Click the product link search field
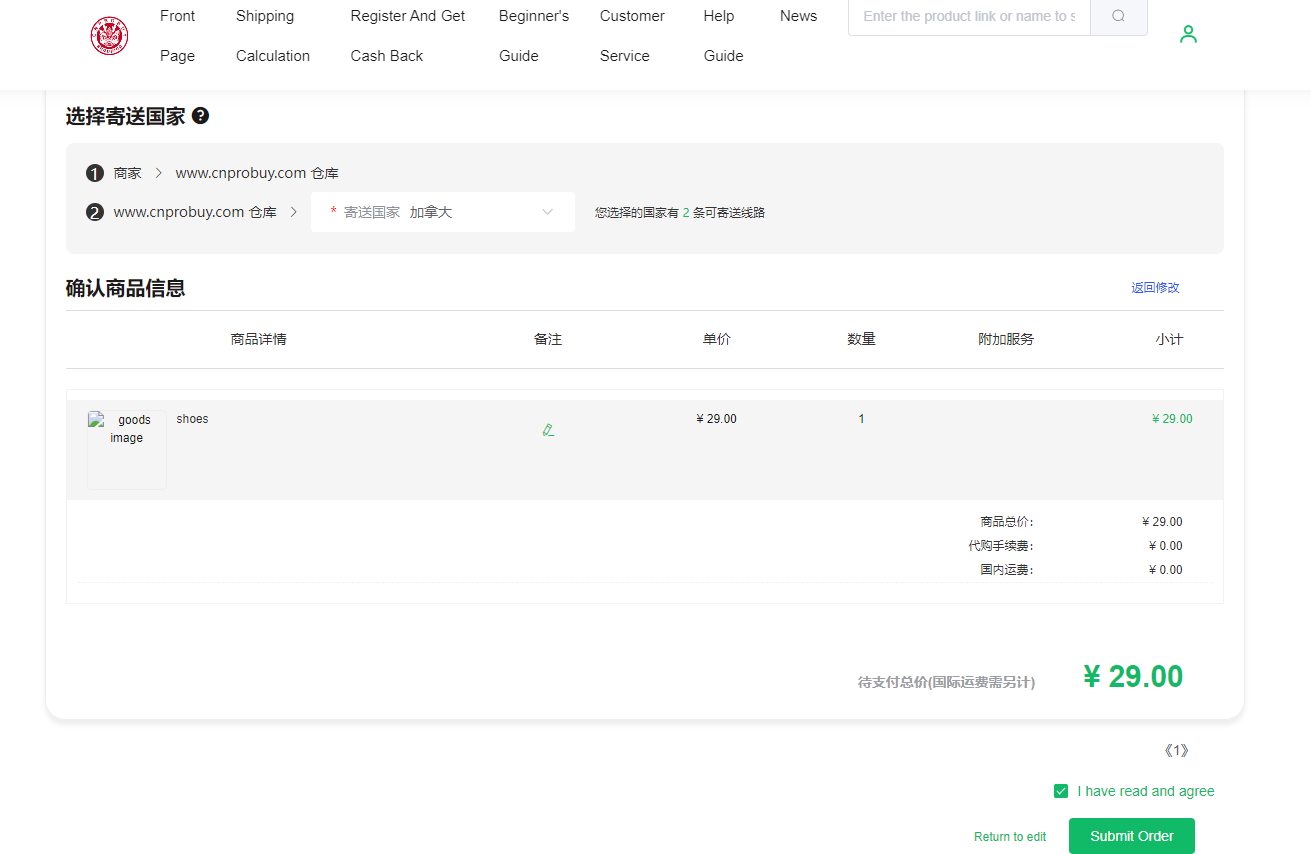This screenshot has width=1311, height=854. pos(969,16)
